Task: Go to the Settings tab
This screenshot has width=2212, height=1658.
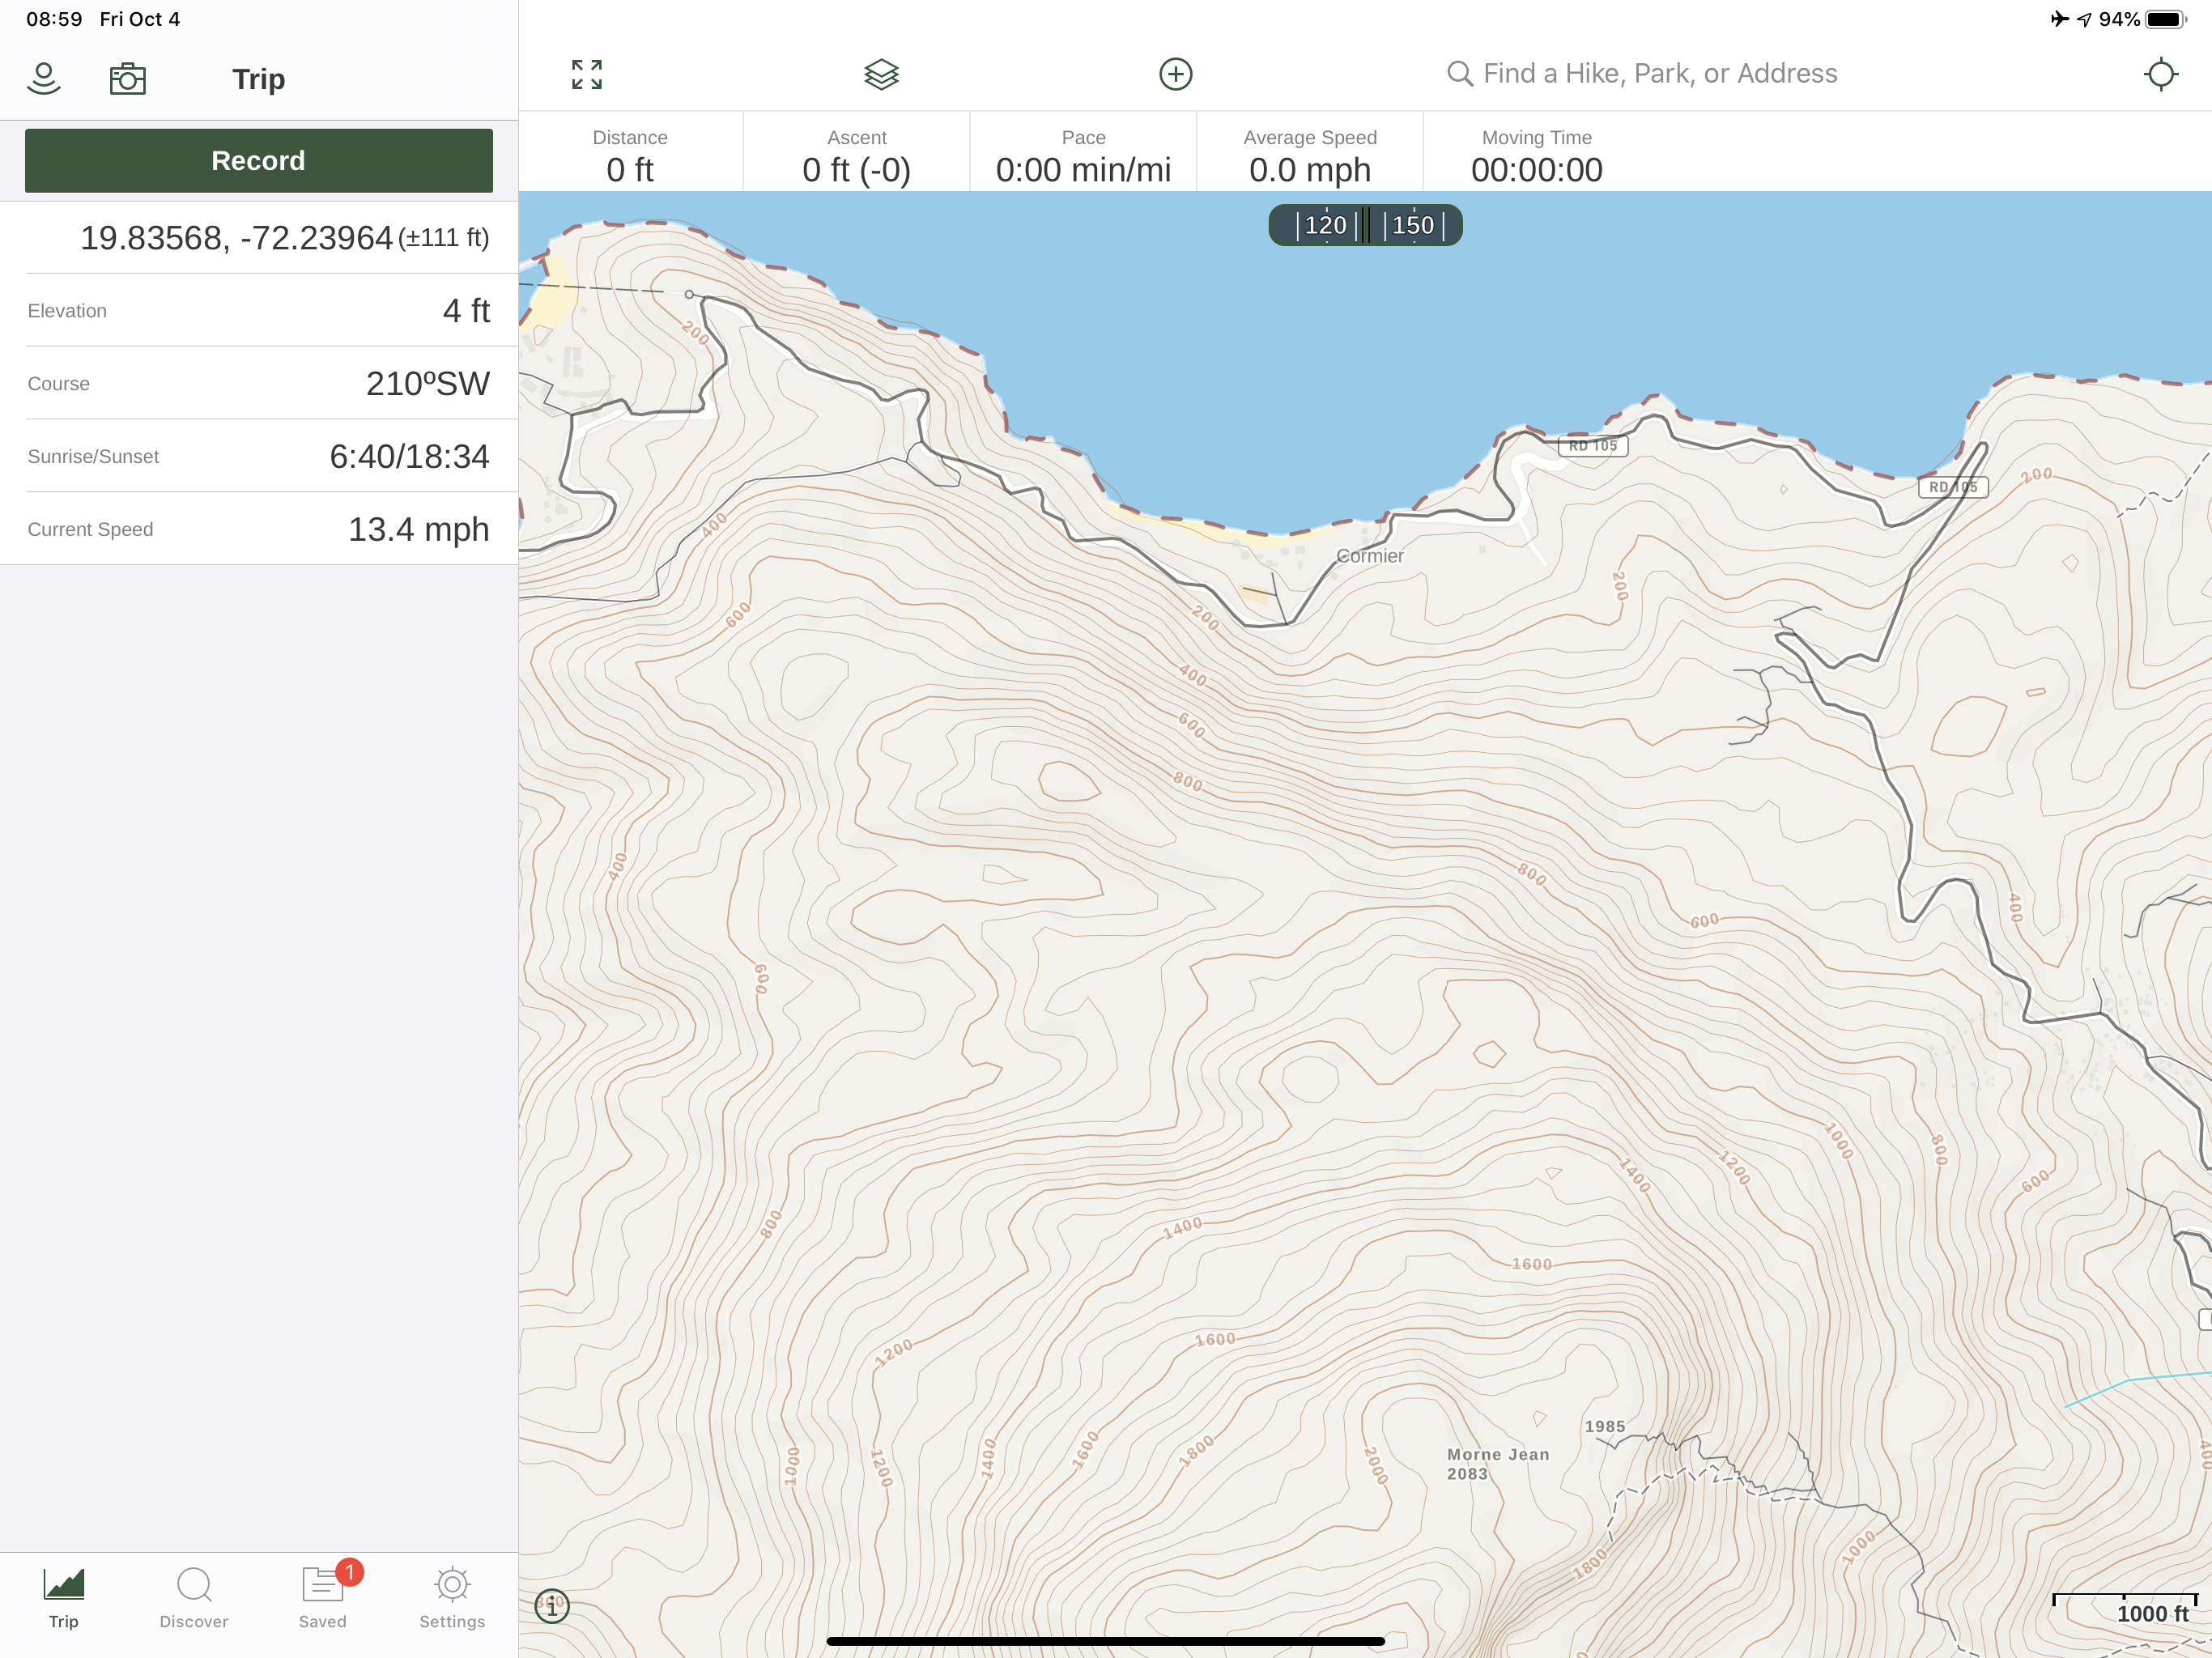Action: (452, 1597)
